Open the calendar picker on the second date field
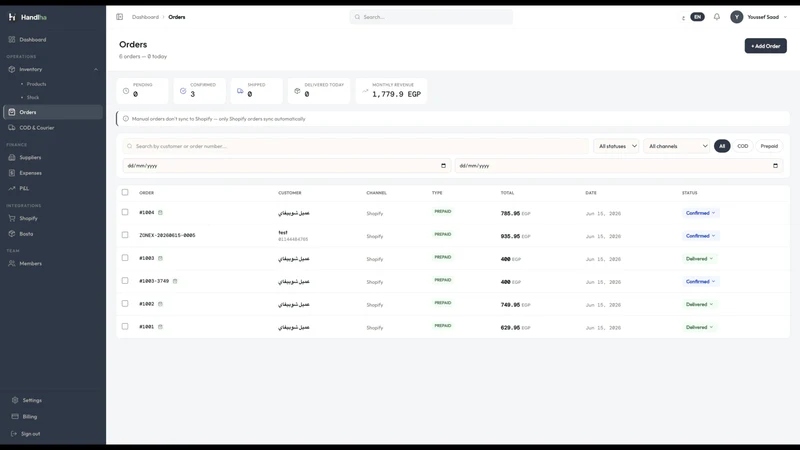Image resolution: width=800 pixels, height=450 pixels. point(776,165)
